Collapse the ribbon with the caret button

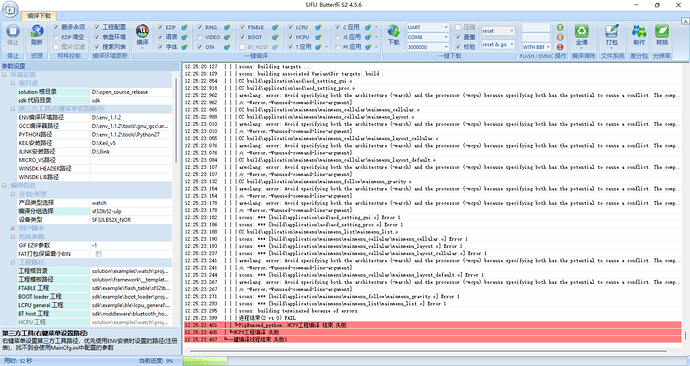[x=685, y=20]
